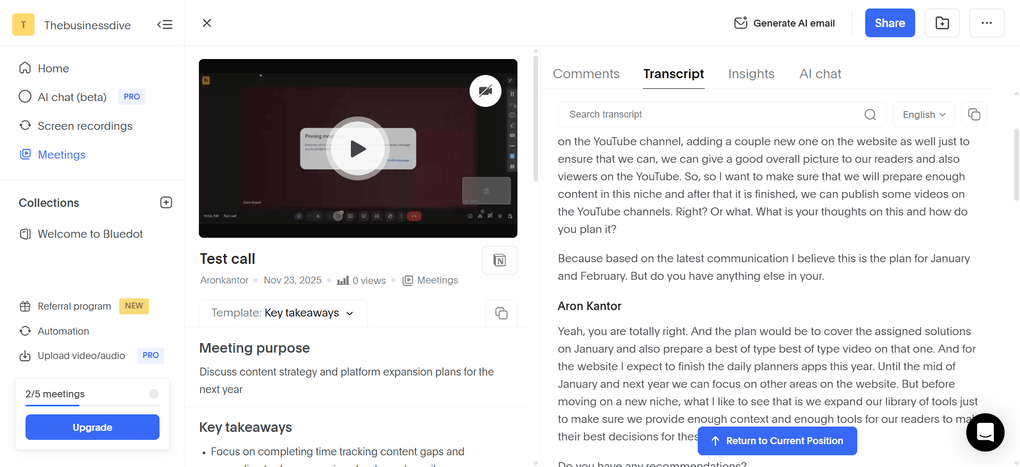Add a new collection with plus icon
Screen dimensions: 1020x467
tap(166, 202)
